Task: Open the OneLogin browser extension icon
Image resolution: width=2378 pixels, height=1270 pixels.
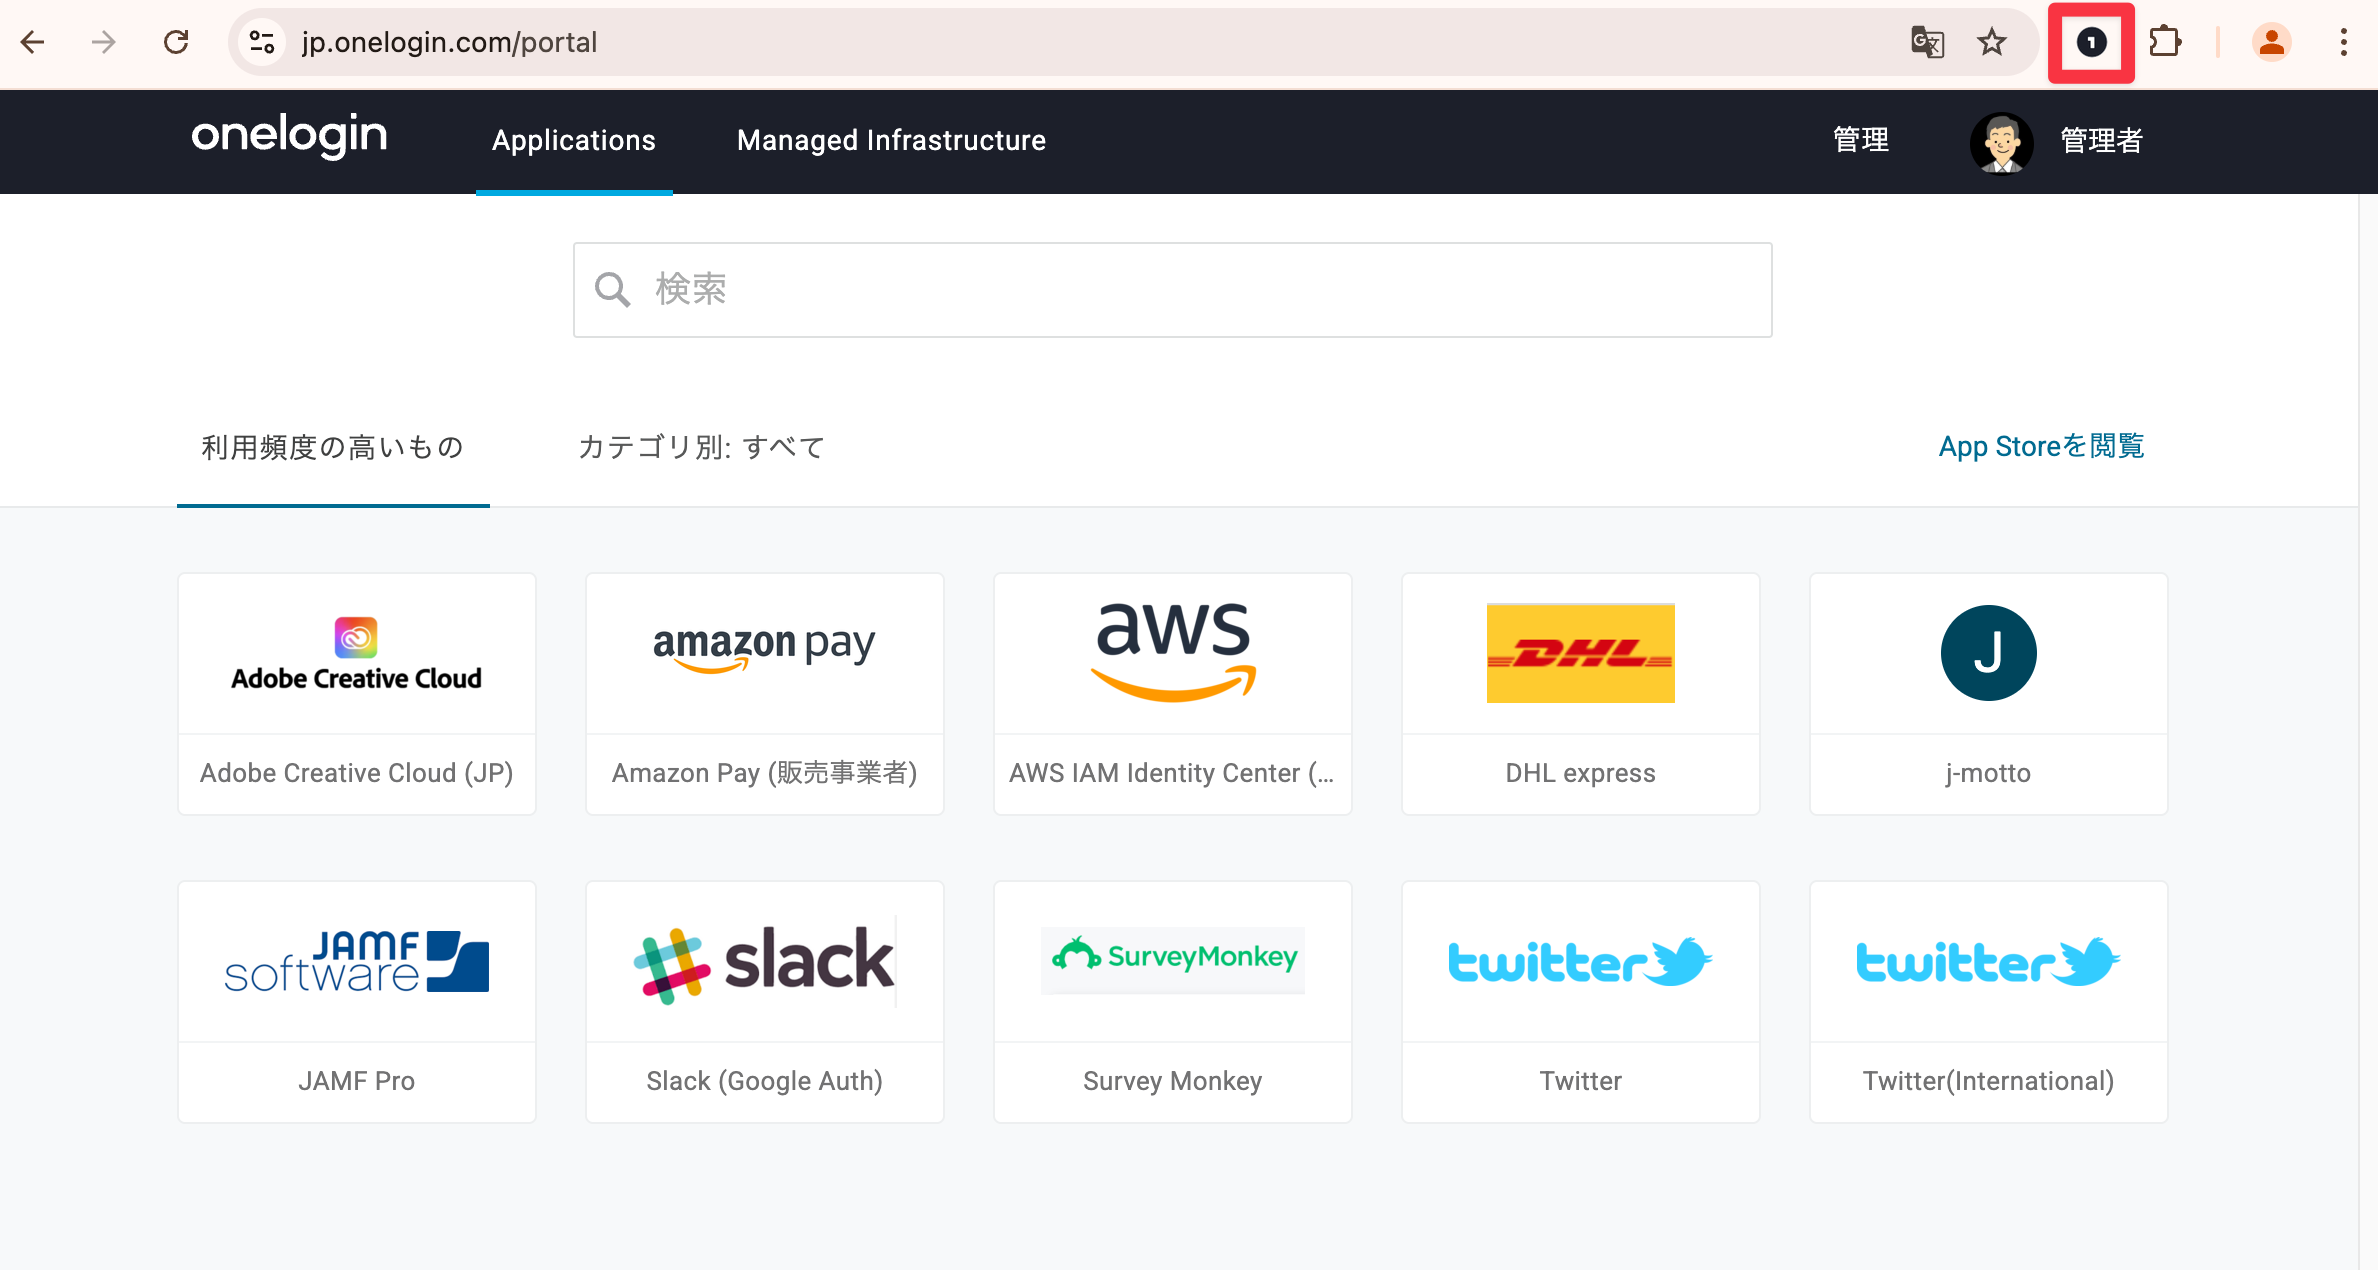Action: (x=2091, y=42)
